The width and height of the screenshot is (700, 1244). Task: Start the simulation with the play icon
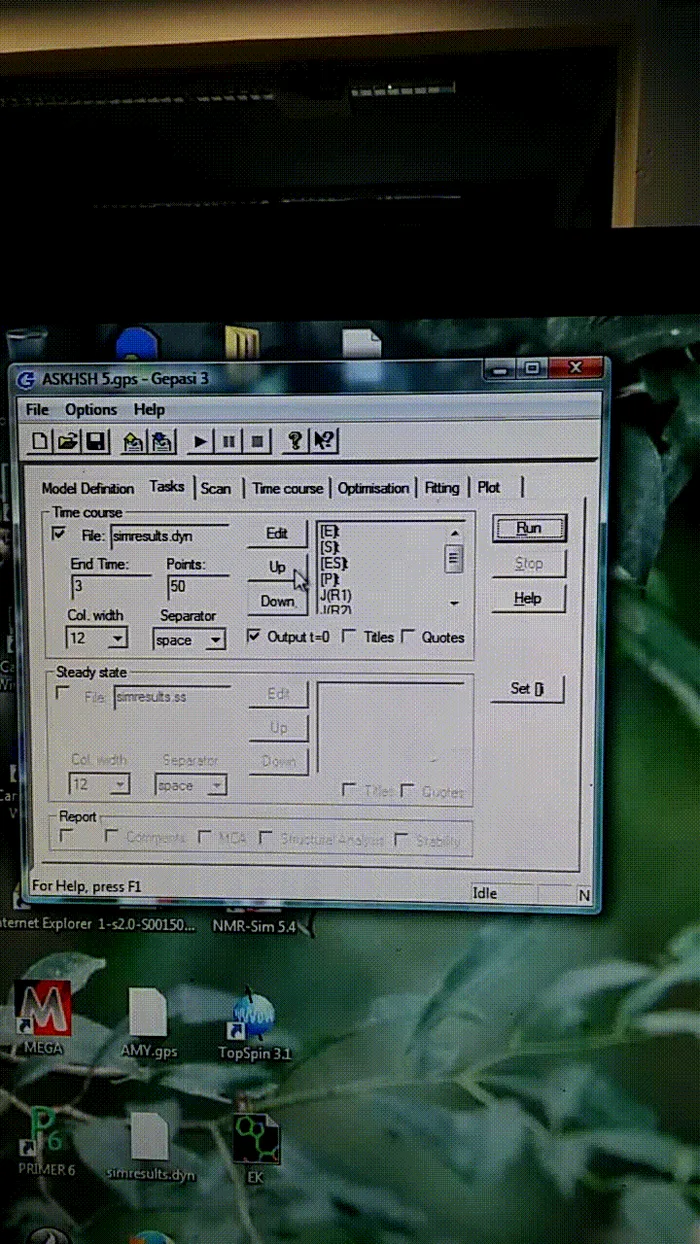pos(201,441)
